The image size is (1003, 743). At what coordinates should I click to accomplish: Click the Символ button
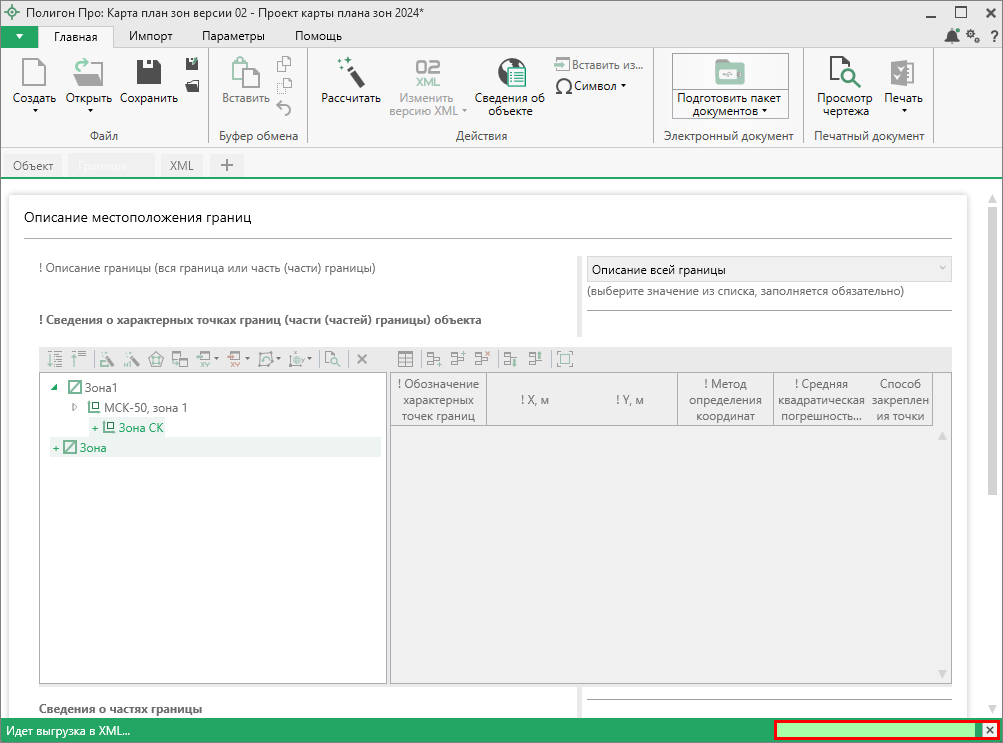point(591,86)
